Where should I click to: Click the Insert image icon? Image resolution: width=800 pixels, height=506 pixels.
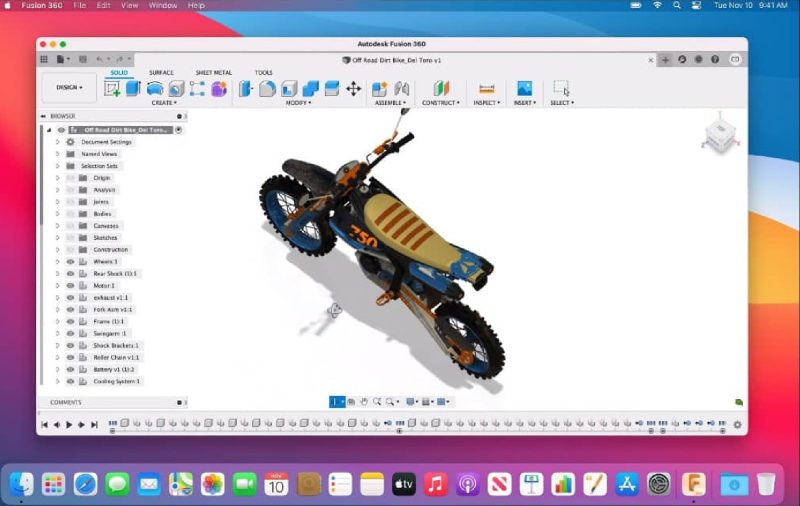[x=524, y=88]
